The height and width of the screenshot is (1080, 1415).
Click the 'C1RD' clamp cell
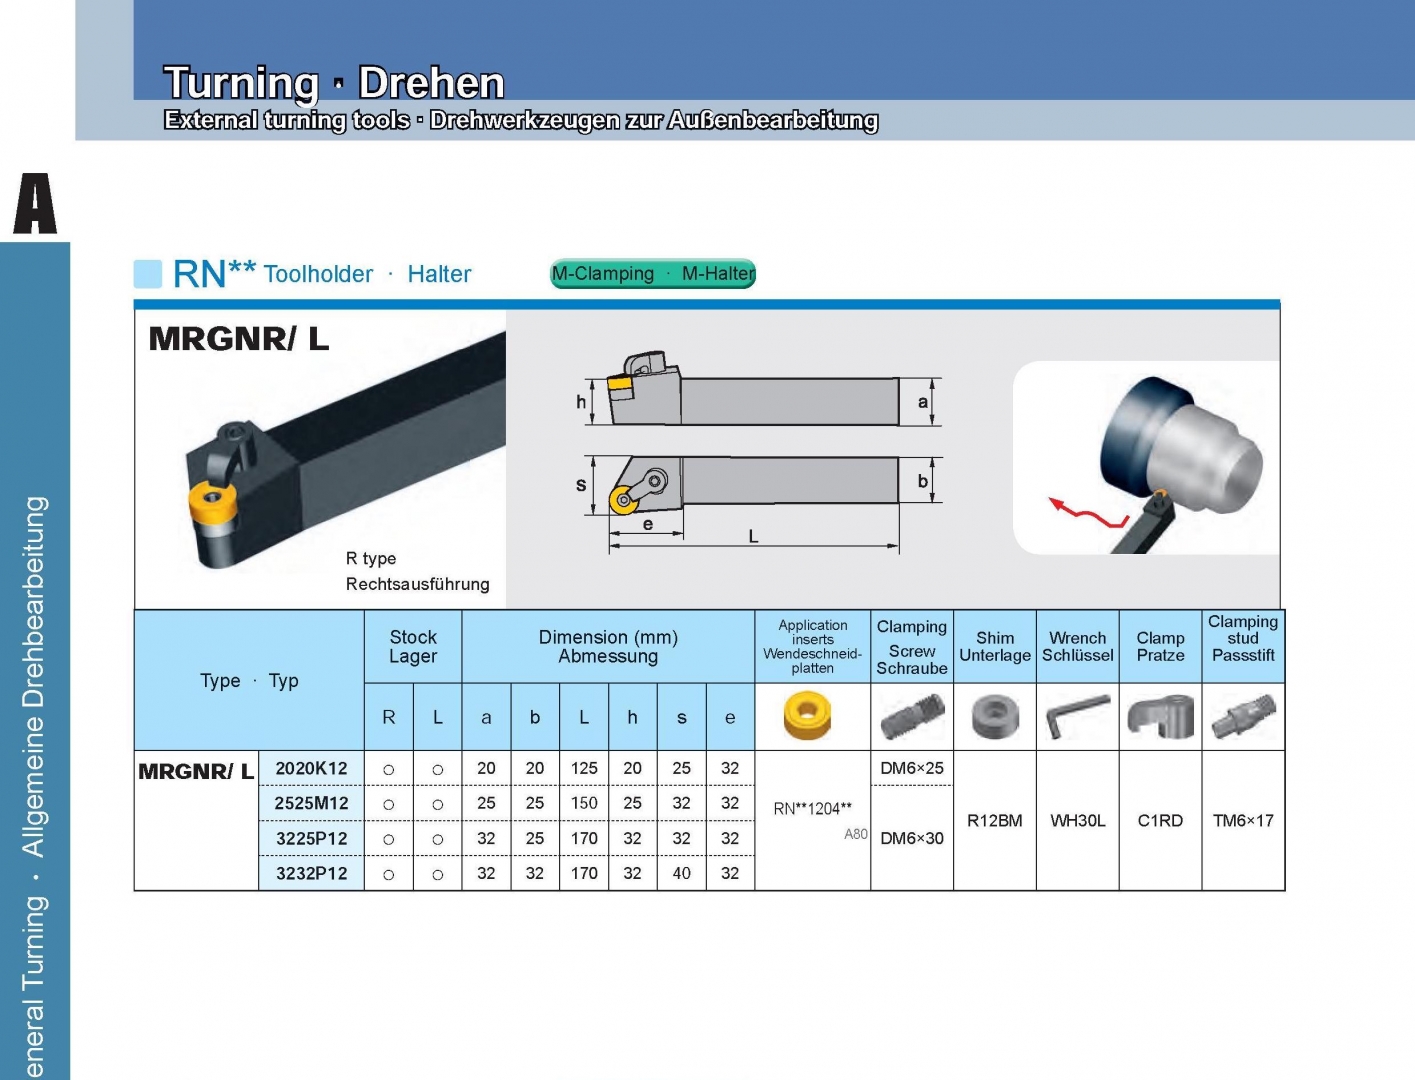click(x=1160, y=821)
